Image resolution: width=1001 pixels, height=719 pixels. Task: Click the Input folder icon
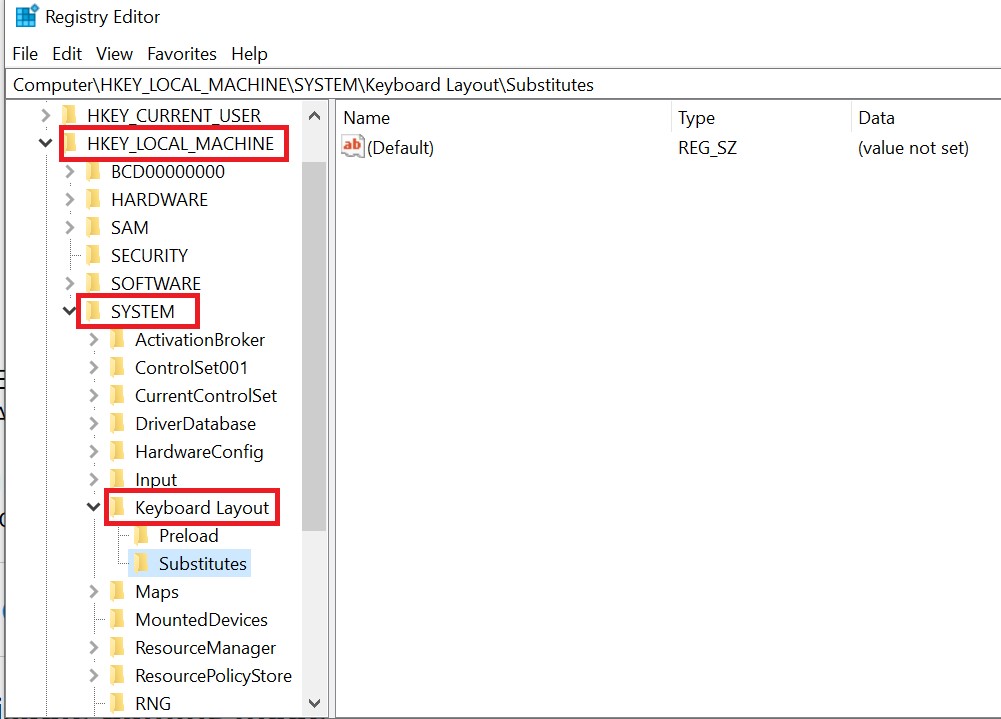point(117,479)
